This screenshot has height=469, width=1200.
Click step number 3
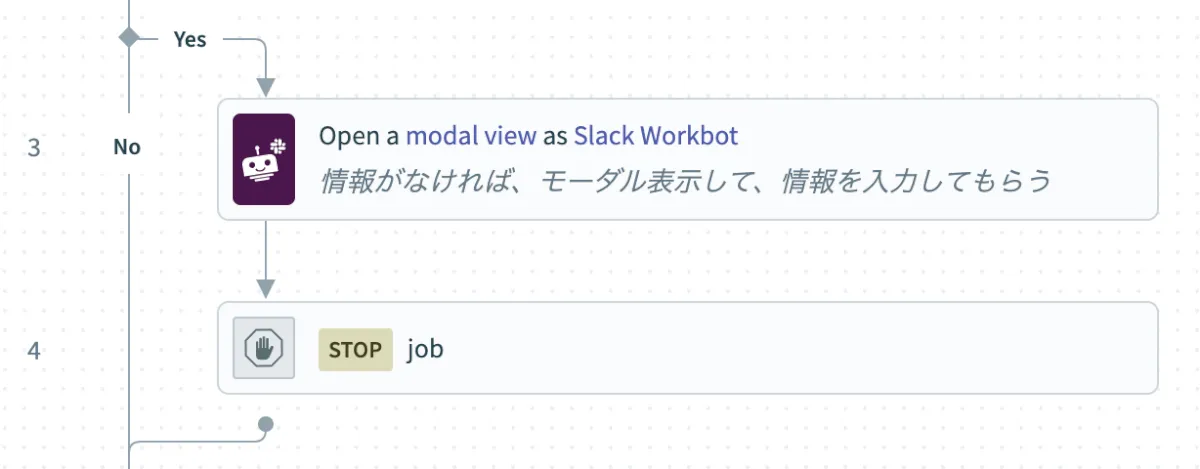(x=34, y=148)
